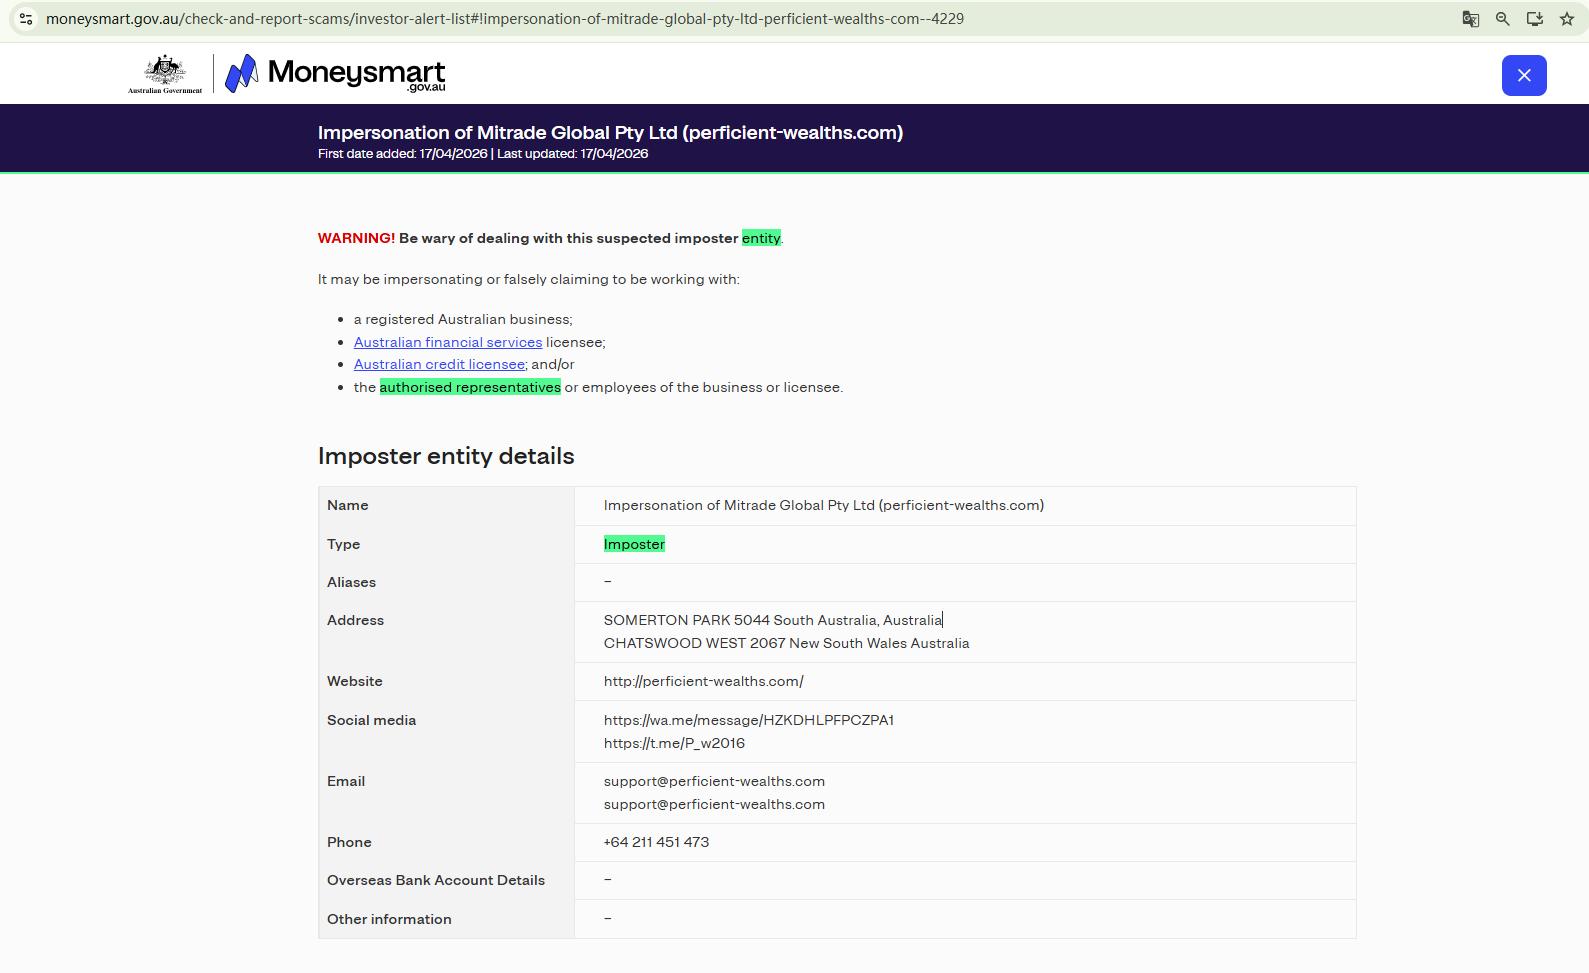Click the site information icon in address bar
The image size is (1589, 973).
click(26, 19)
